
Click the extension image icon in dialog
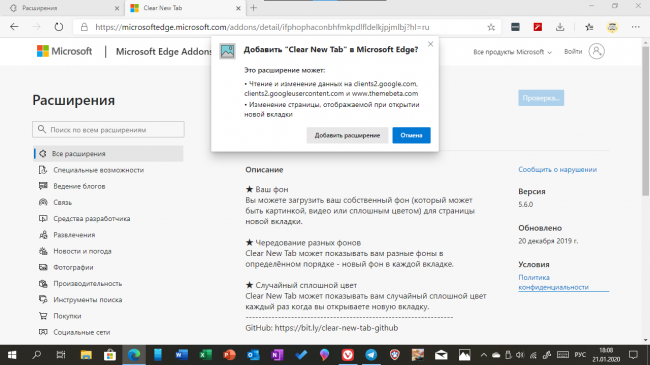click(227, 51)
